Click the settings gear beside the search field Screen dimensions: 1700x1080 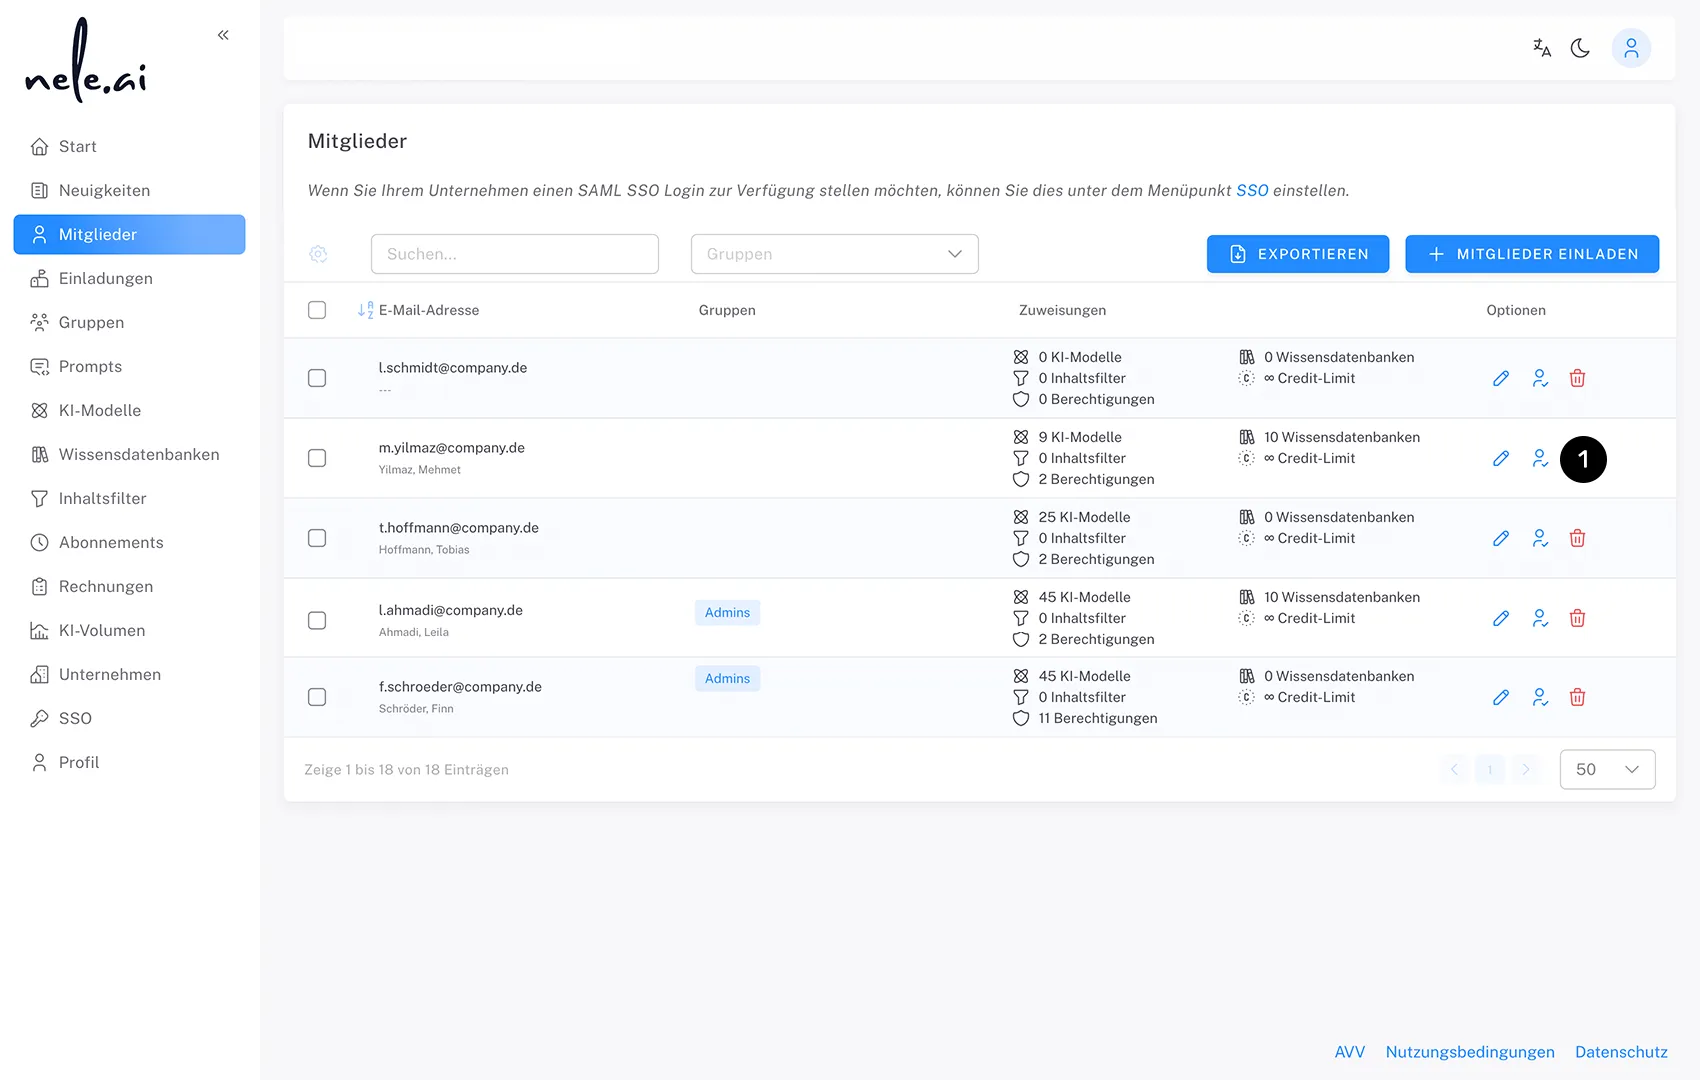[x=318, y=254]
